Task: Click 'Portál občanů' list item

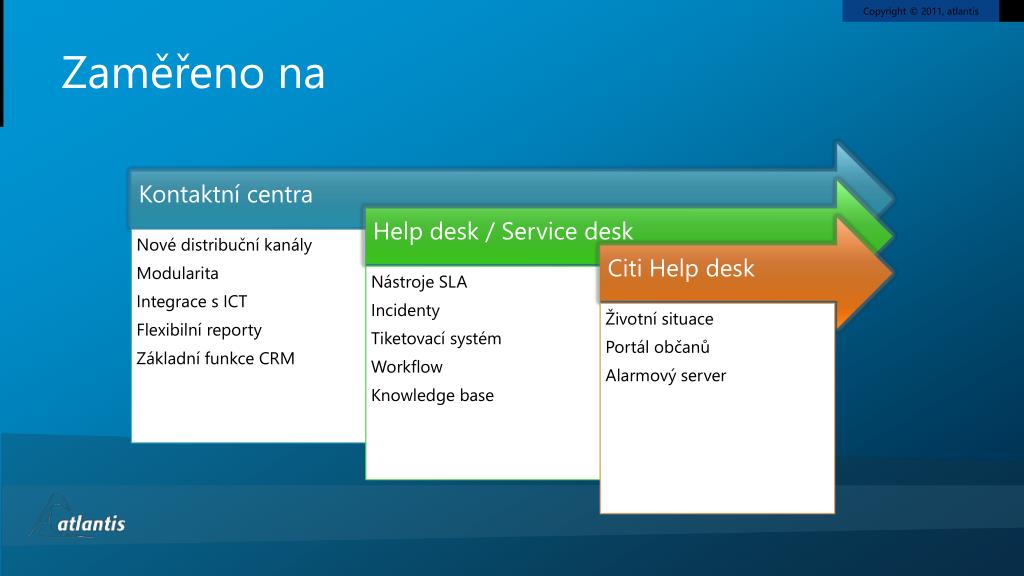Action: [658, 347]
